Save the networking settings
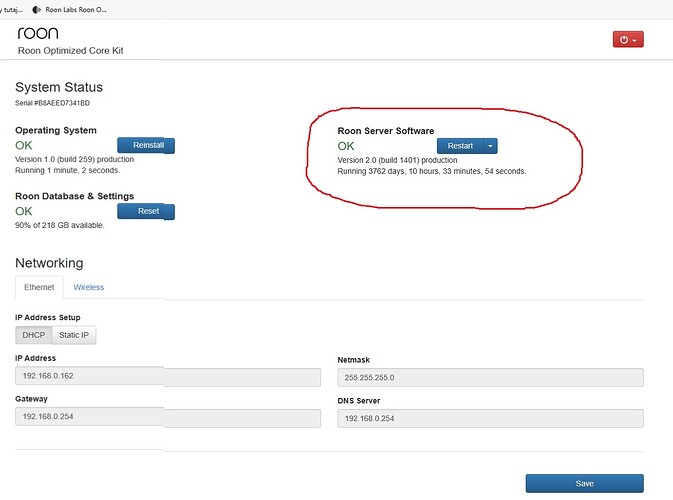The height and width of the screenshot is (500, 673). (585, 484)
